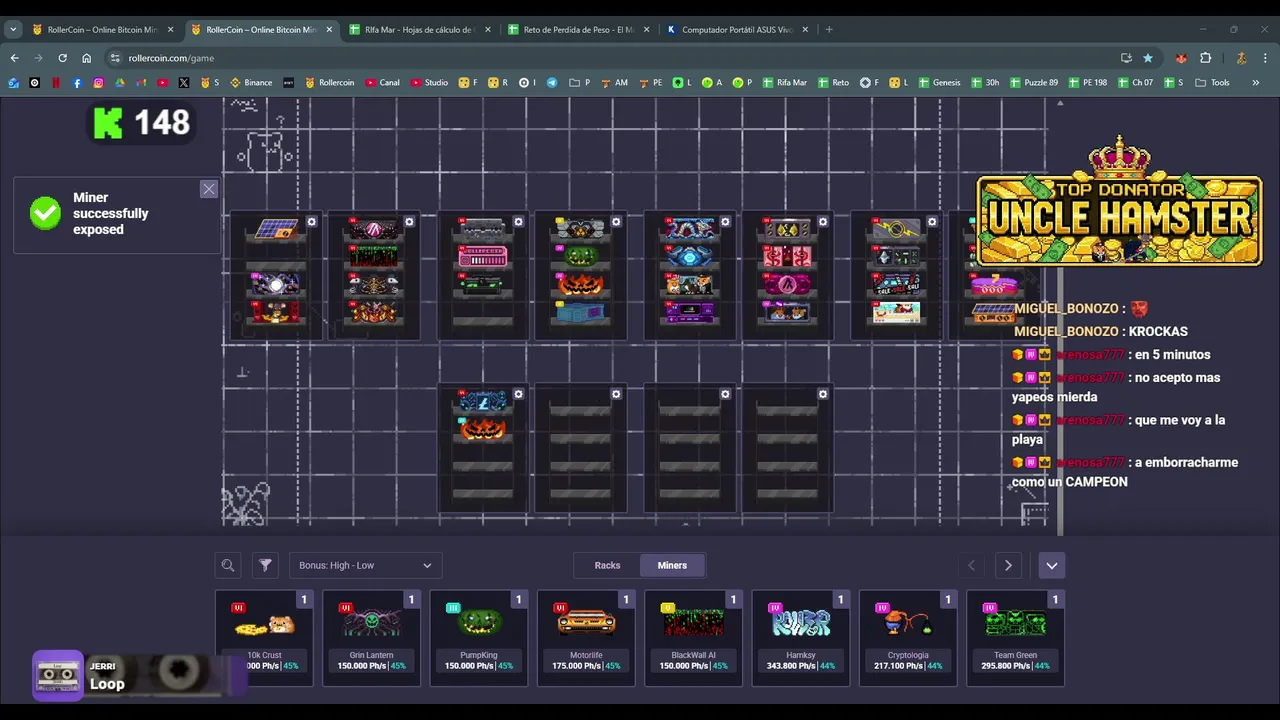Open options of the third top-row rack
The image size is (1280, 720).
tap(518, 222)
